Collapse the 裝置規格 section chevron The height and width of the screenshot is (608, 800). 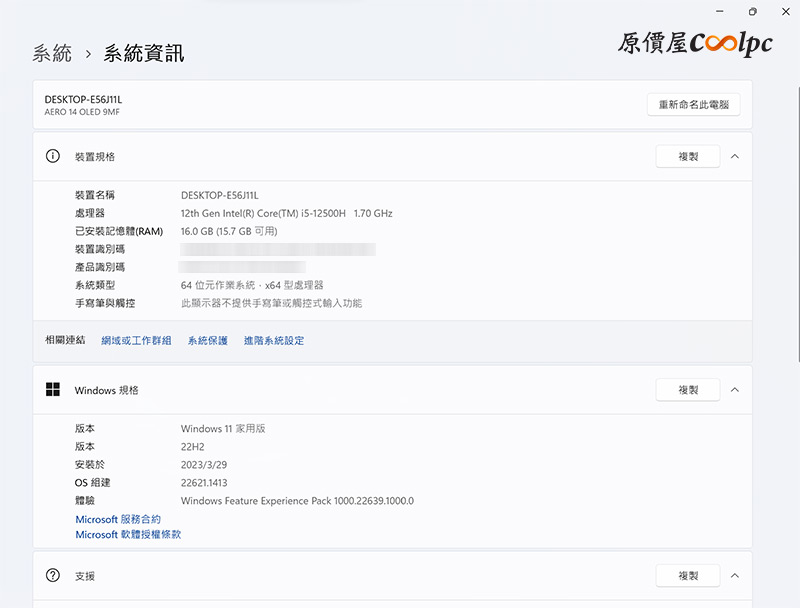(x=735, y=156)
